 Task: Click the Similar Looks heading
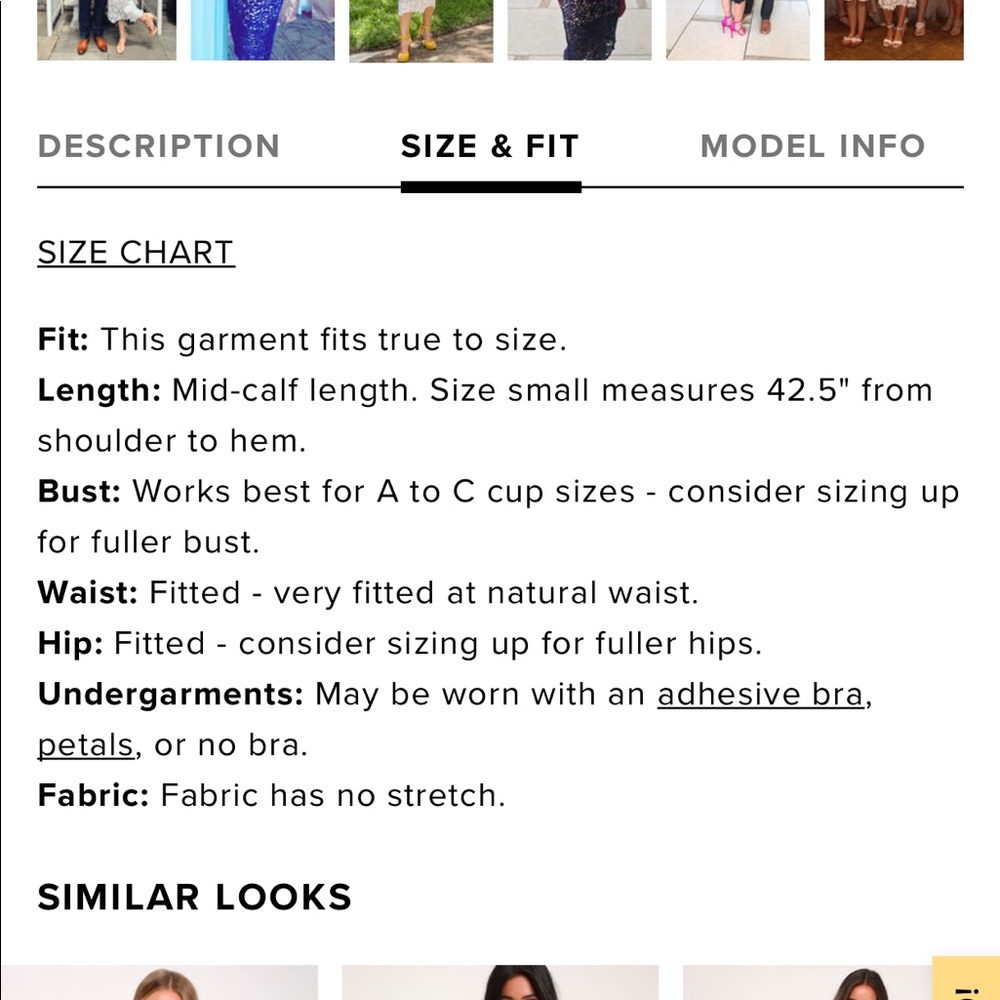[195, 897]
